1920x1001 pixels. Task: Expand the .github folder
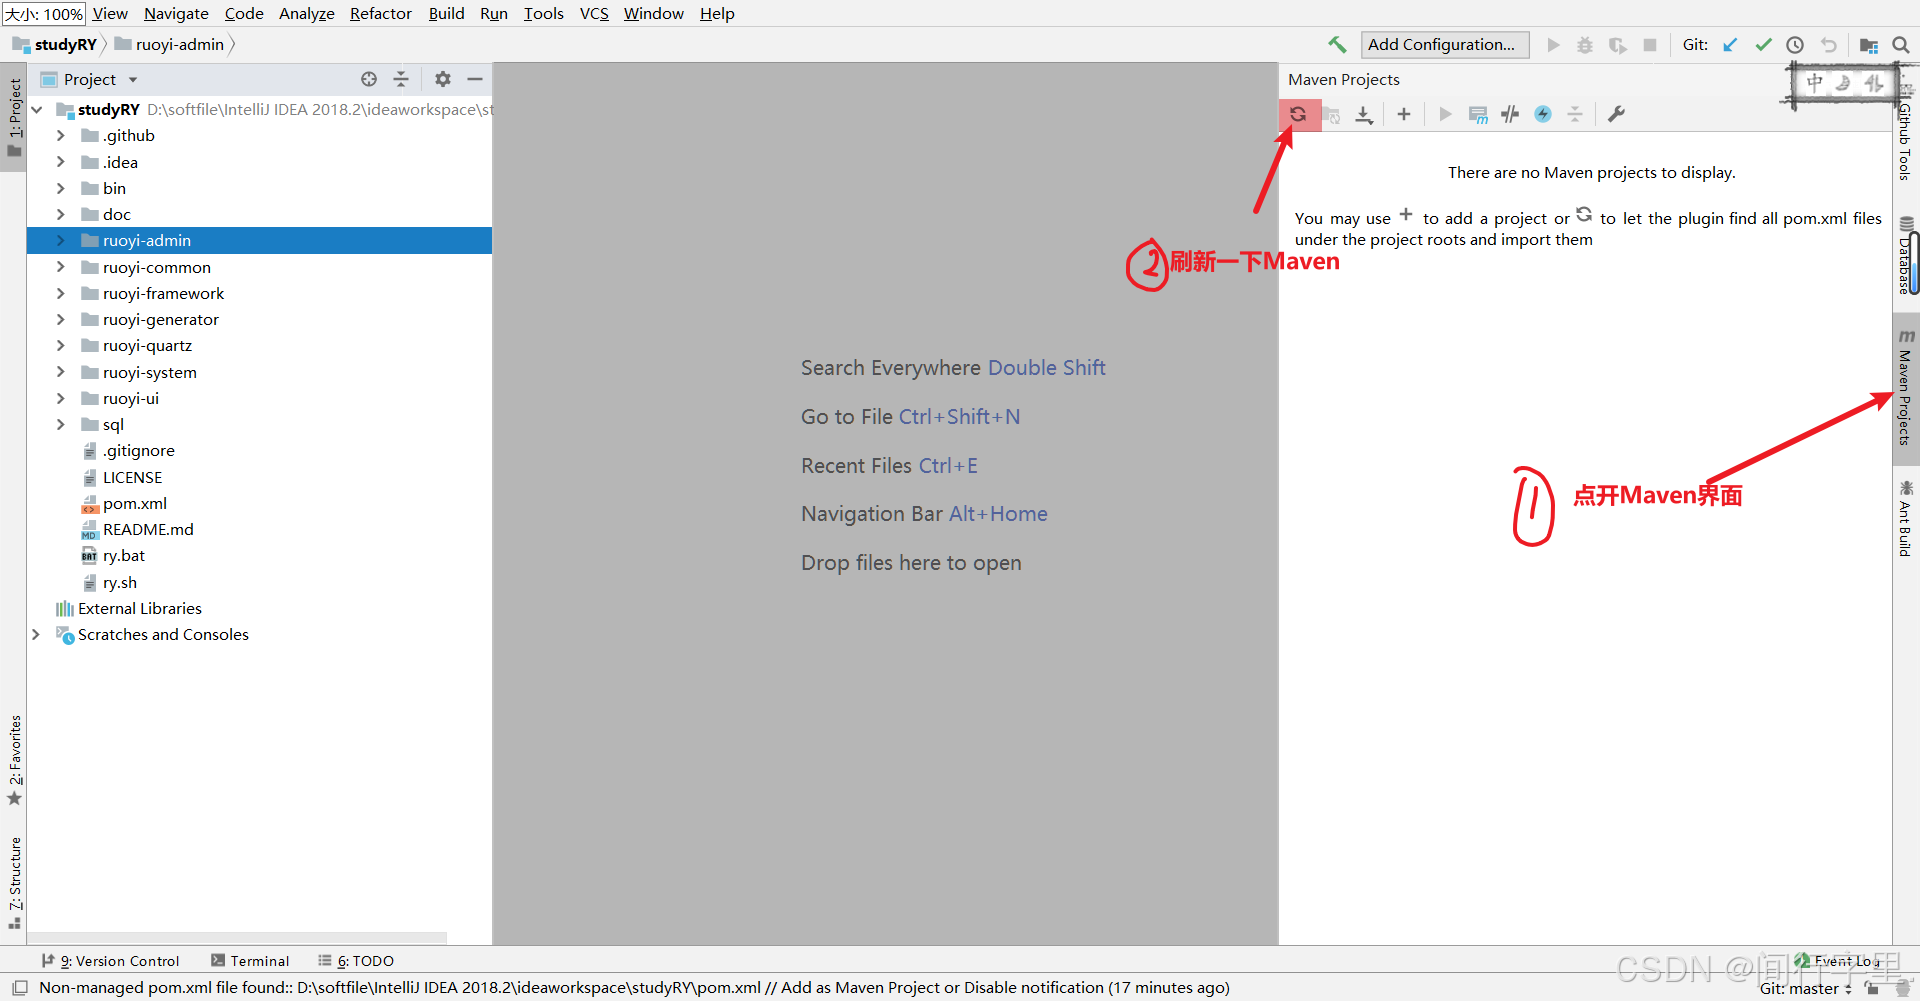pos(60,135)
